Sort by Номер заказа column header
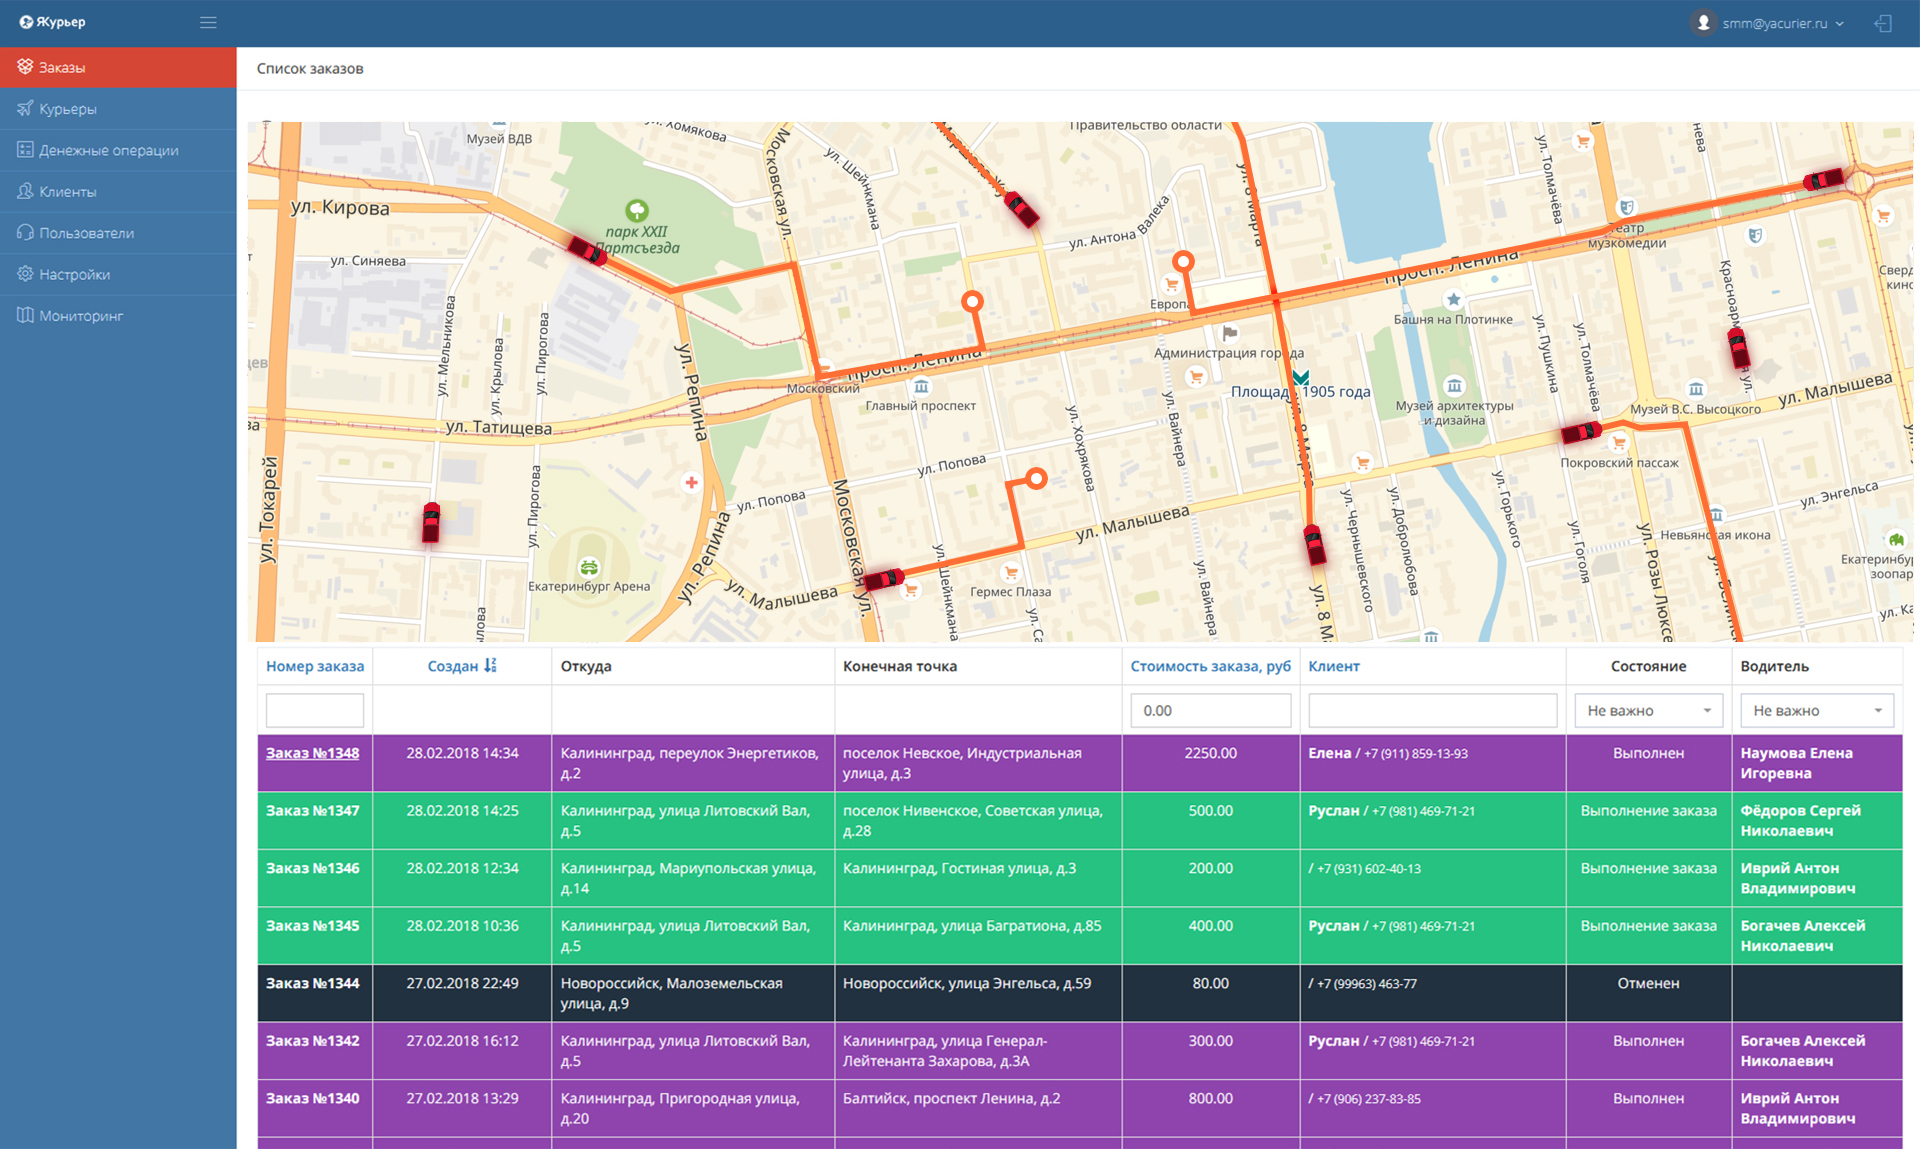 tap(314, 666)
